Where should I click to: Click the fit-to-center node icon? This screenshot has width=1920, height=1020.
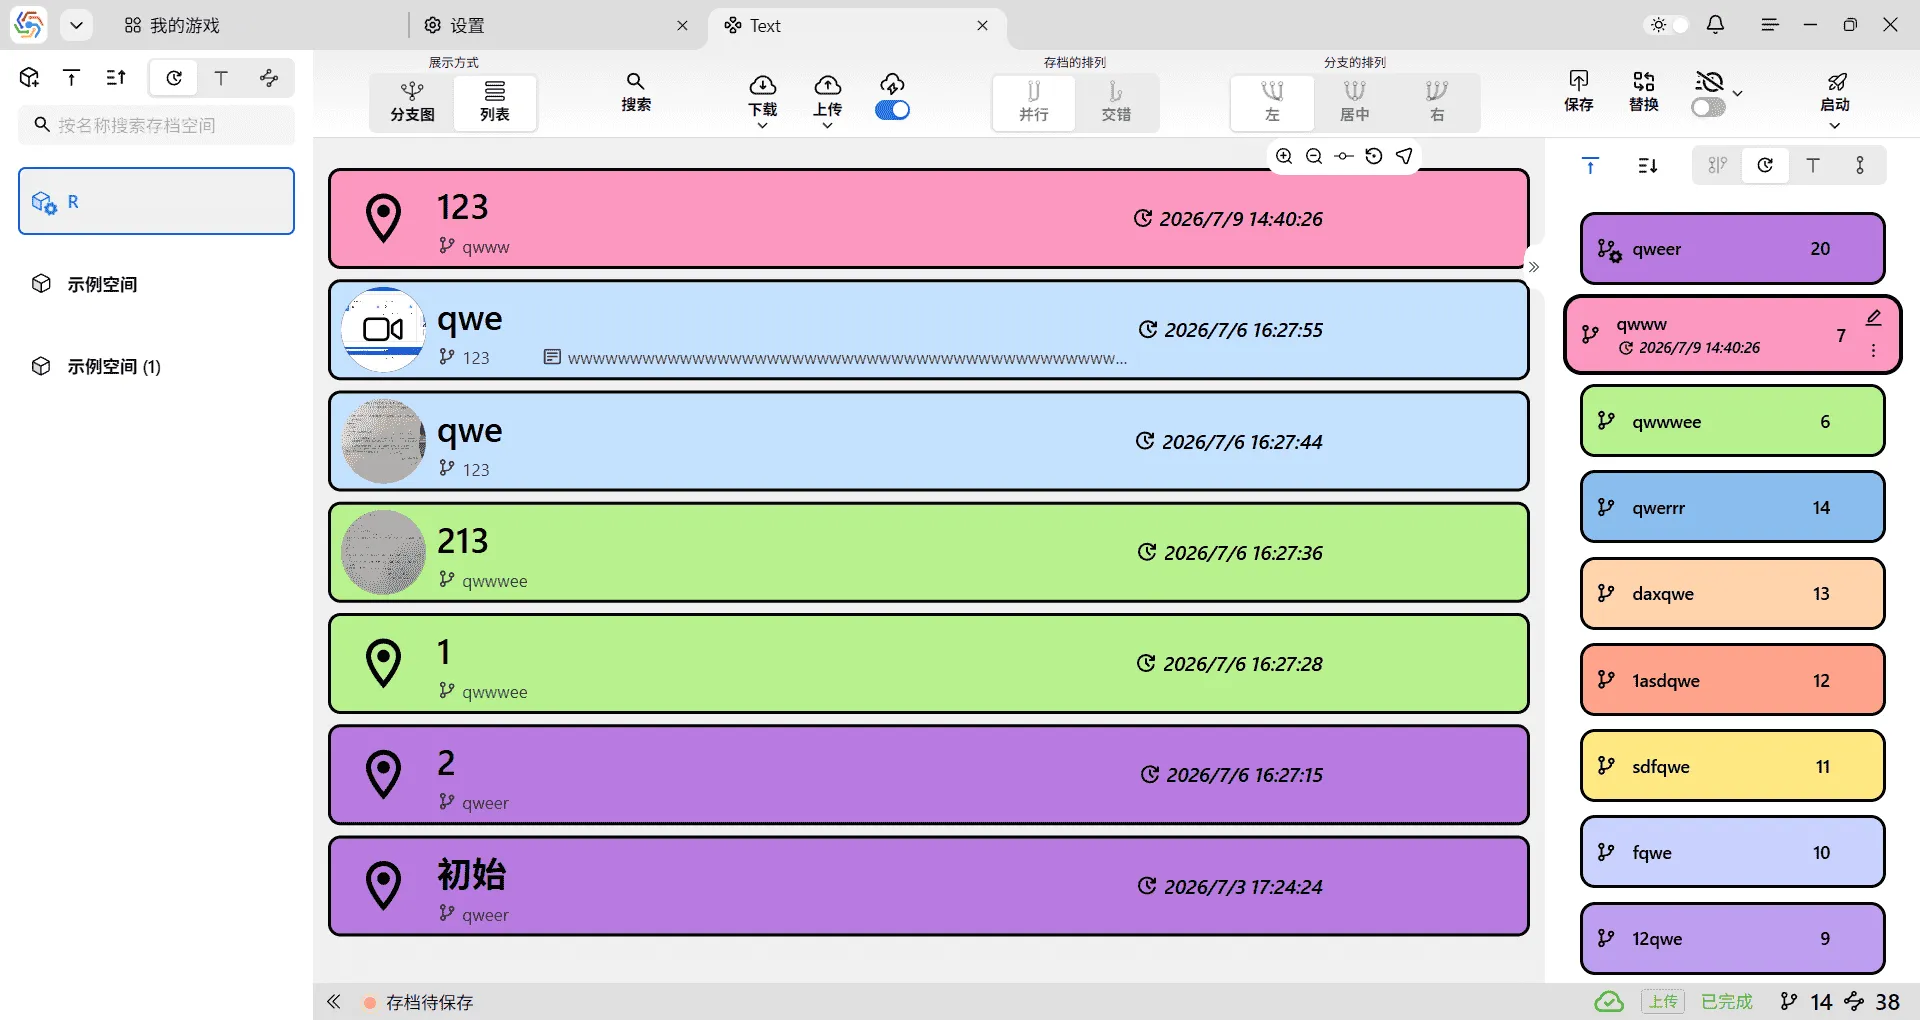click(x=1344, y=156)
